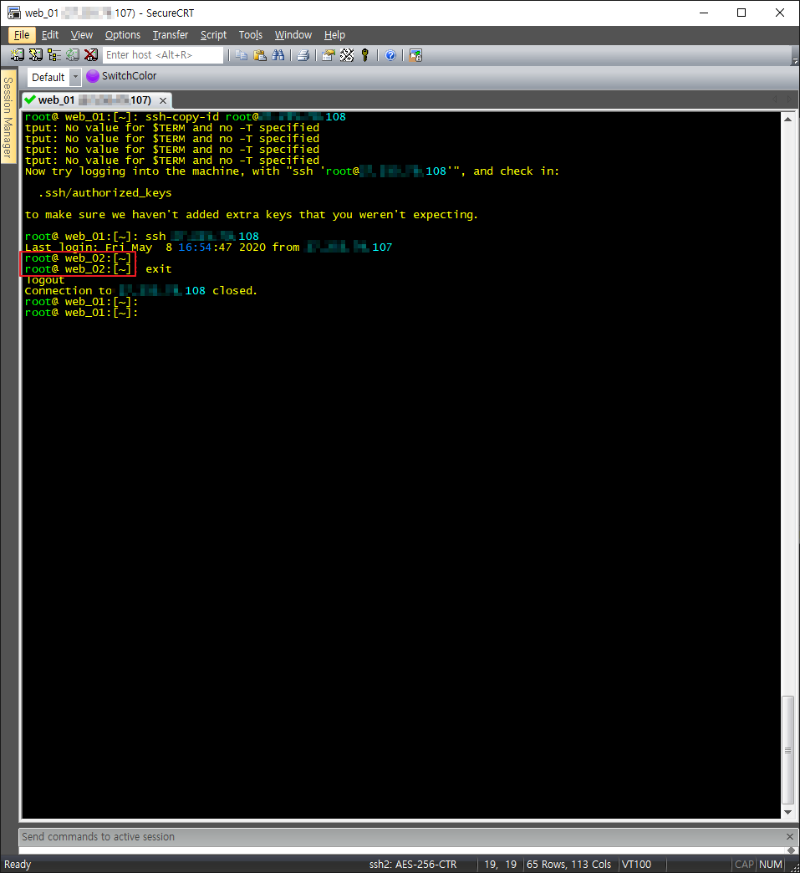Open the Transfer menu
The width and height of the screenshot is (800, 873).
170,35
